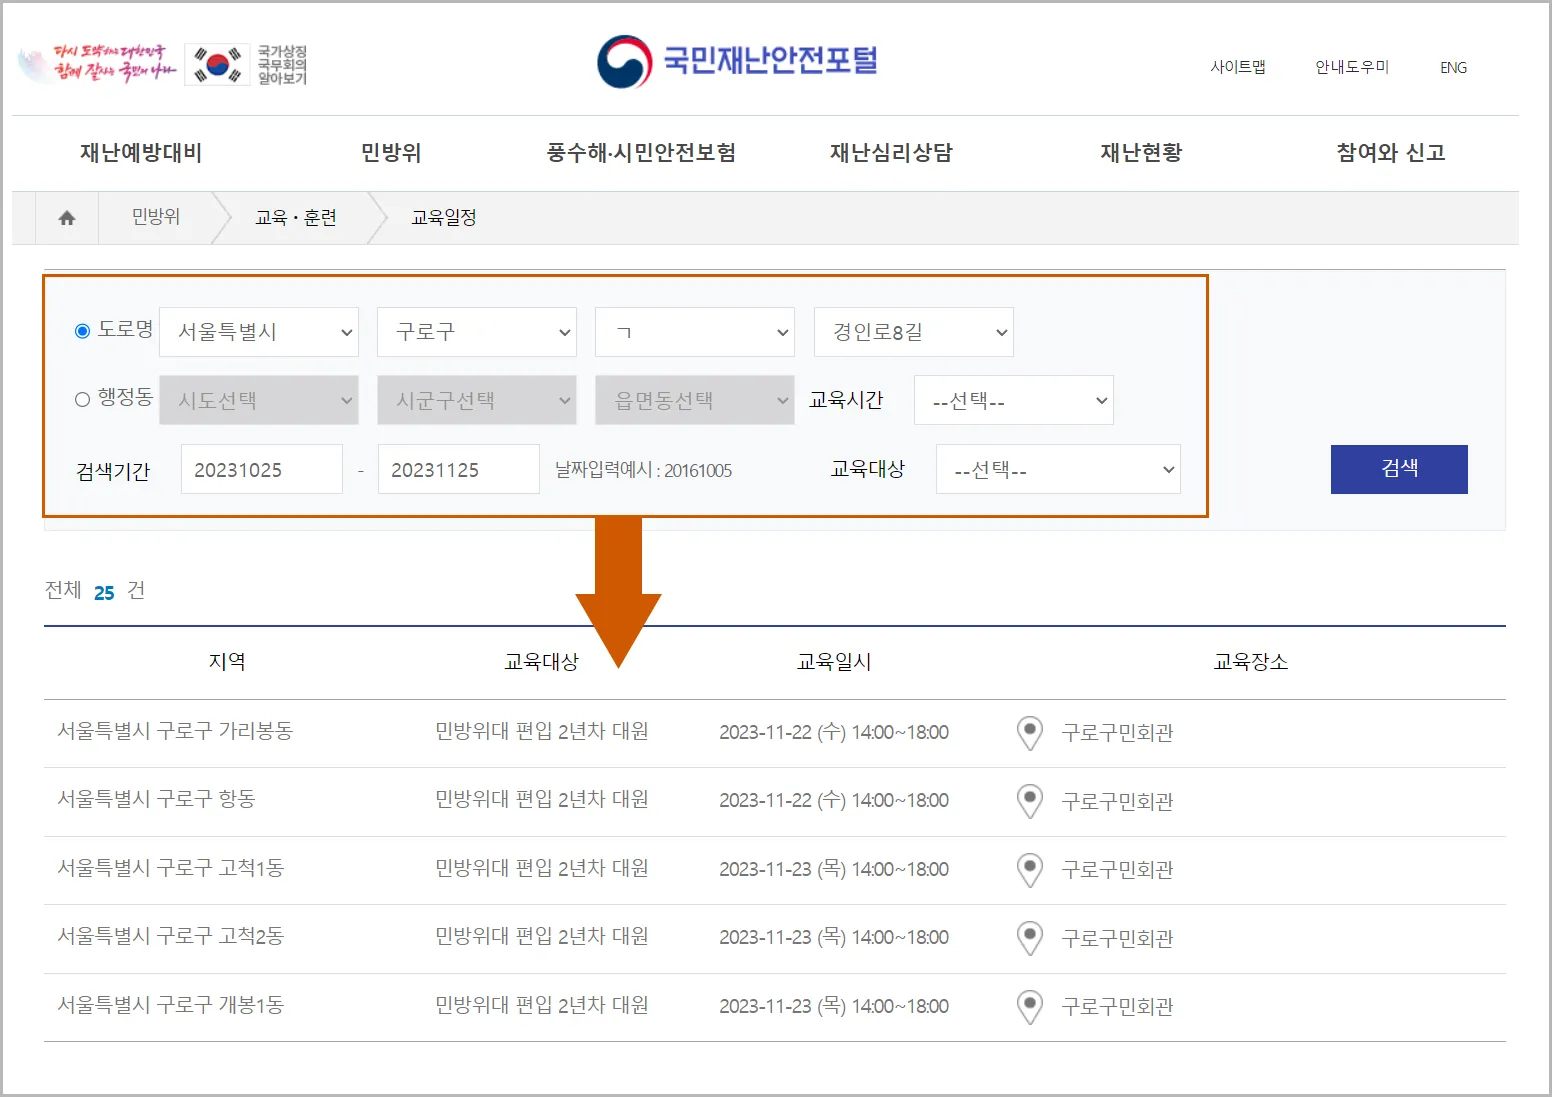Click the location pin for 고척2동 row
This screenshot has width=1552, height=1097.
(x=1029, y=938)
